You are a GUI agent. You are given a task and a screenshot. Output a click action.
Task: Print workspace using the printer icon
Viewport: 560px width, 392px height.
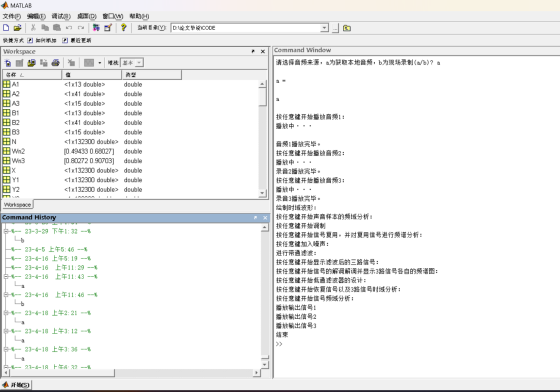tap(55, 63)
